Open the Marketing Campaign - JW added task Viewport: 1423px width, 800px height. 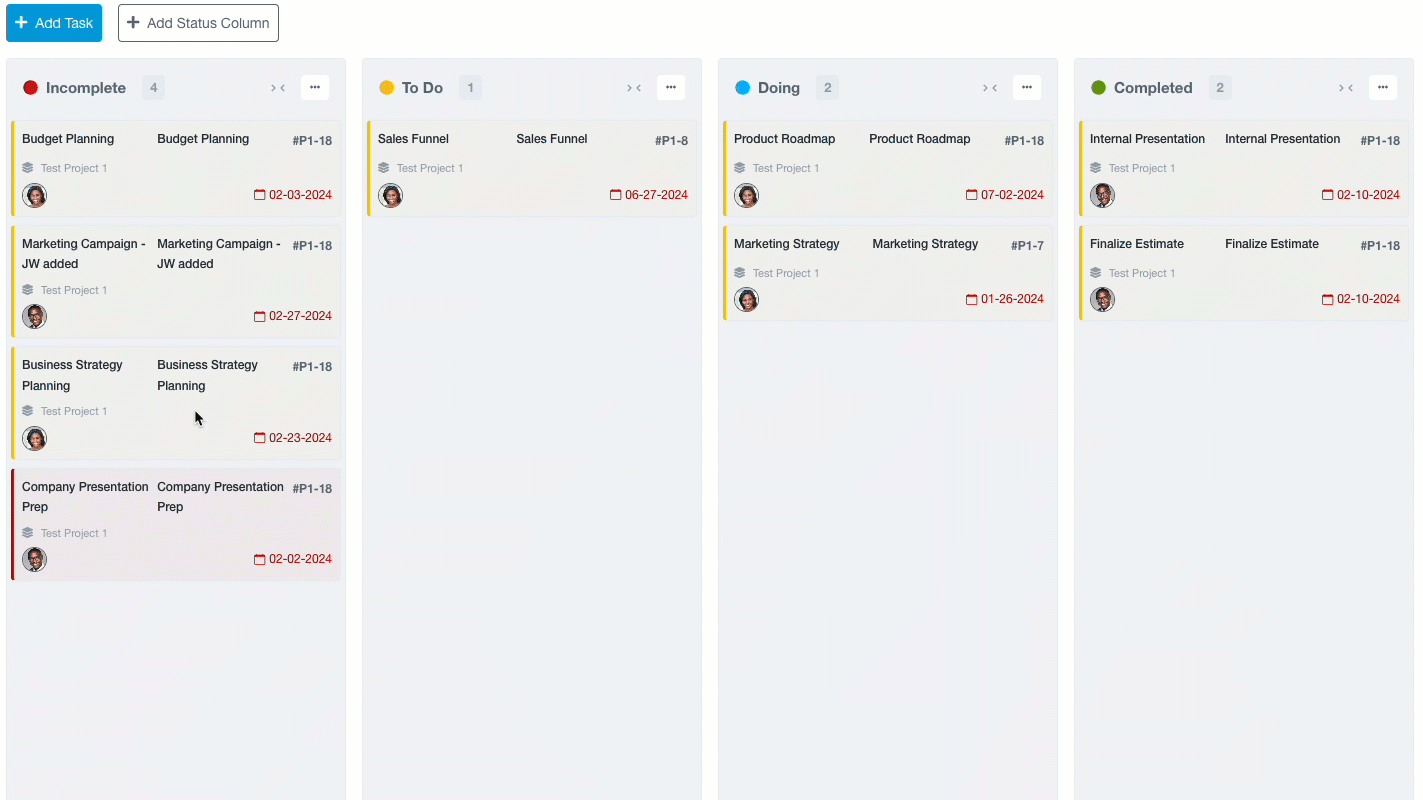pyautogui.click(x=84, y=254)
